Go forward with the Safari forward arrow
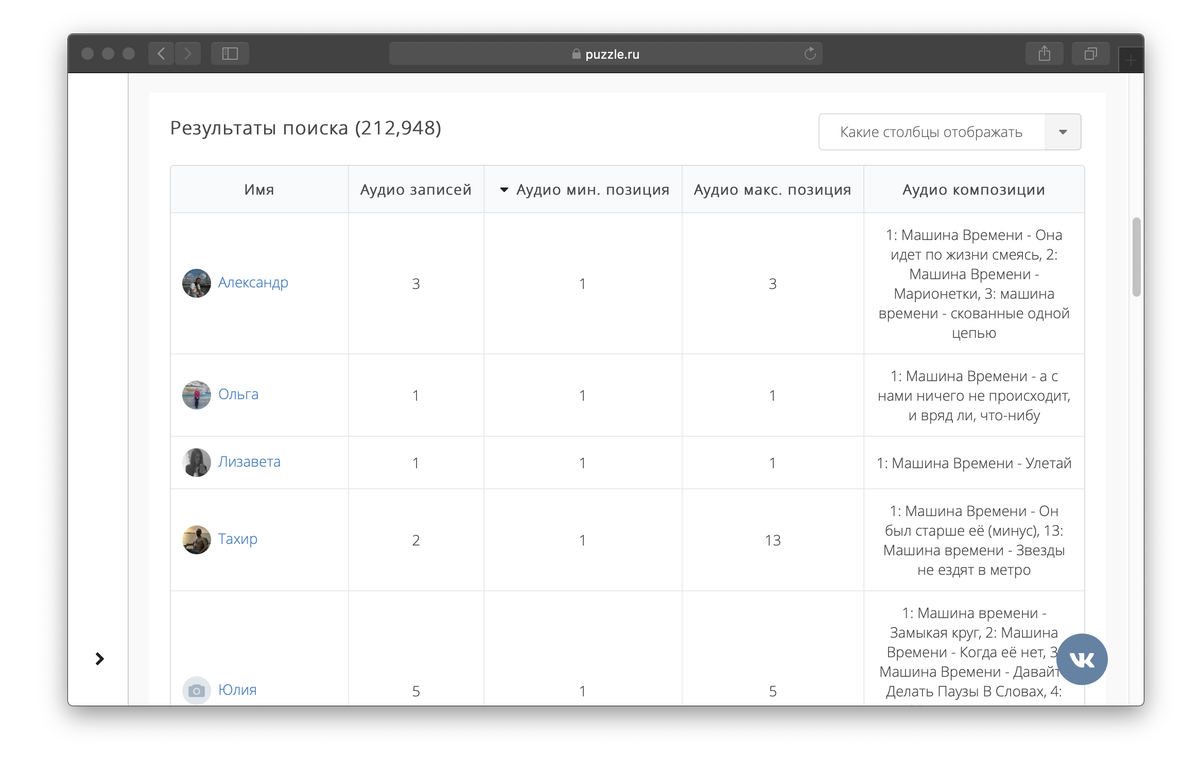Image resolution: width=1200 pixels, height=768 pixels. click(188, 54)
